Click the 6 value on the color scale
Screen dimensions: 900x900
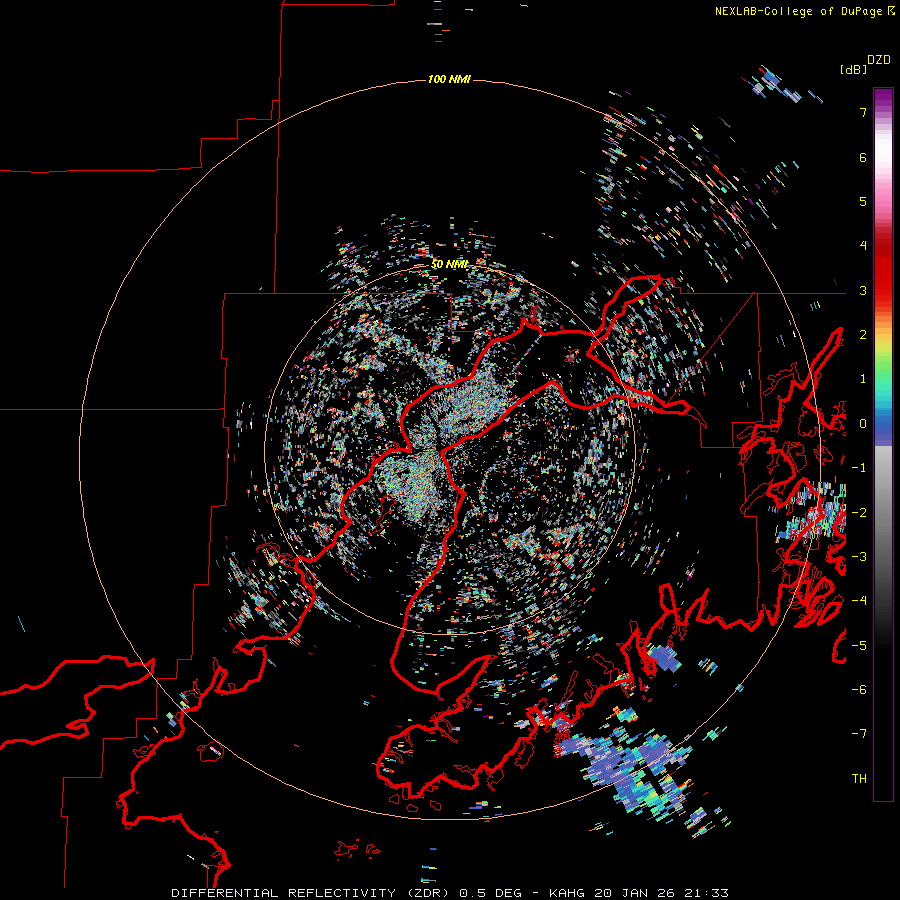coord(863,157)
